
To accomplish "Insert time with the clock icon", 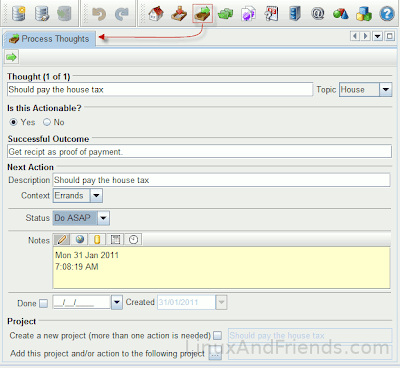I will (133, 239).
